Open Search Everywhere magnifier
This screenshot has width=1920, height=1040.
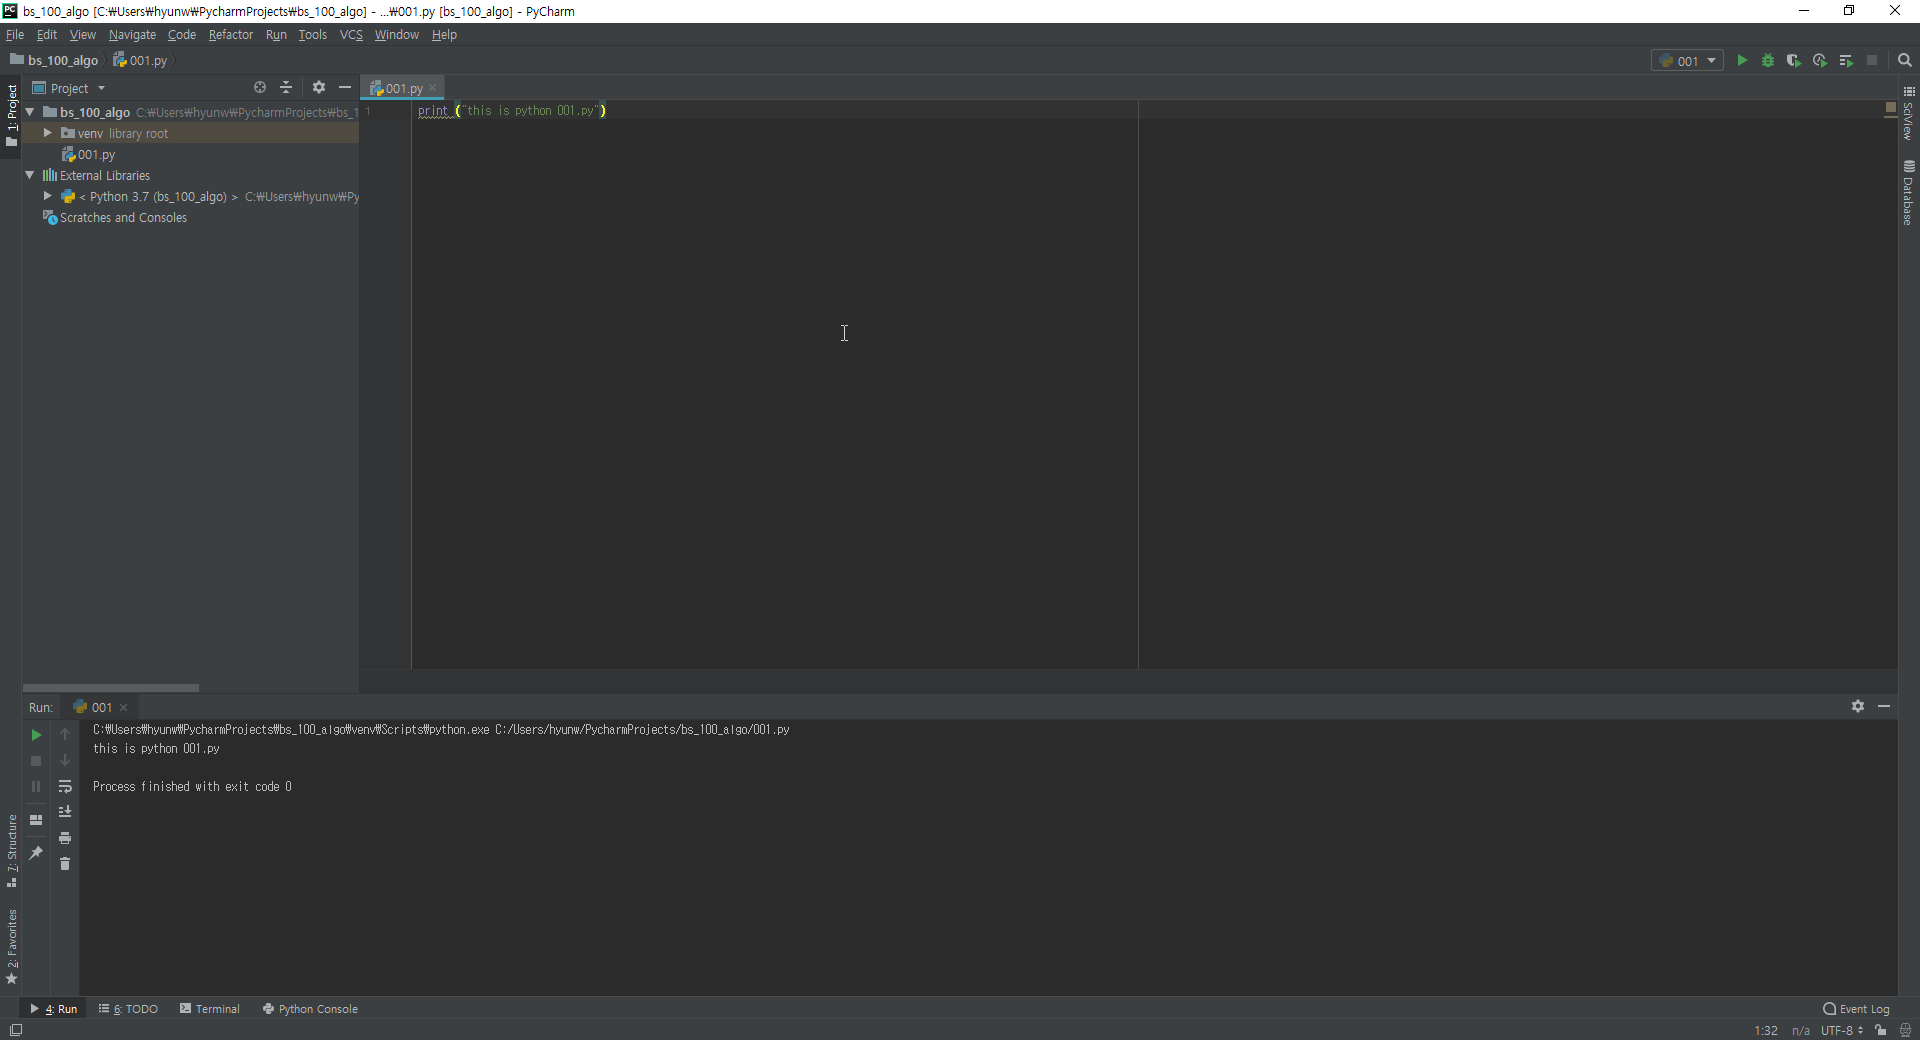pos(1905,61)
